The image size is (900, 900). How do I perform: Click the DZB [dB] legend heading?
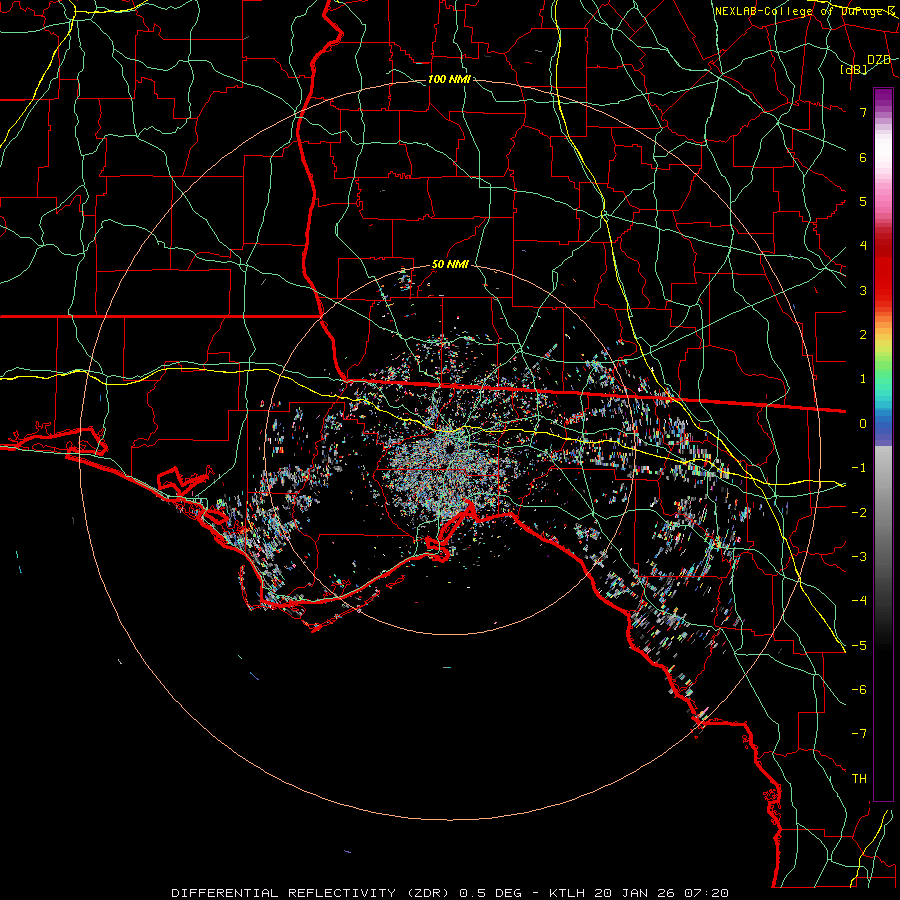pos(866,64)
